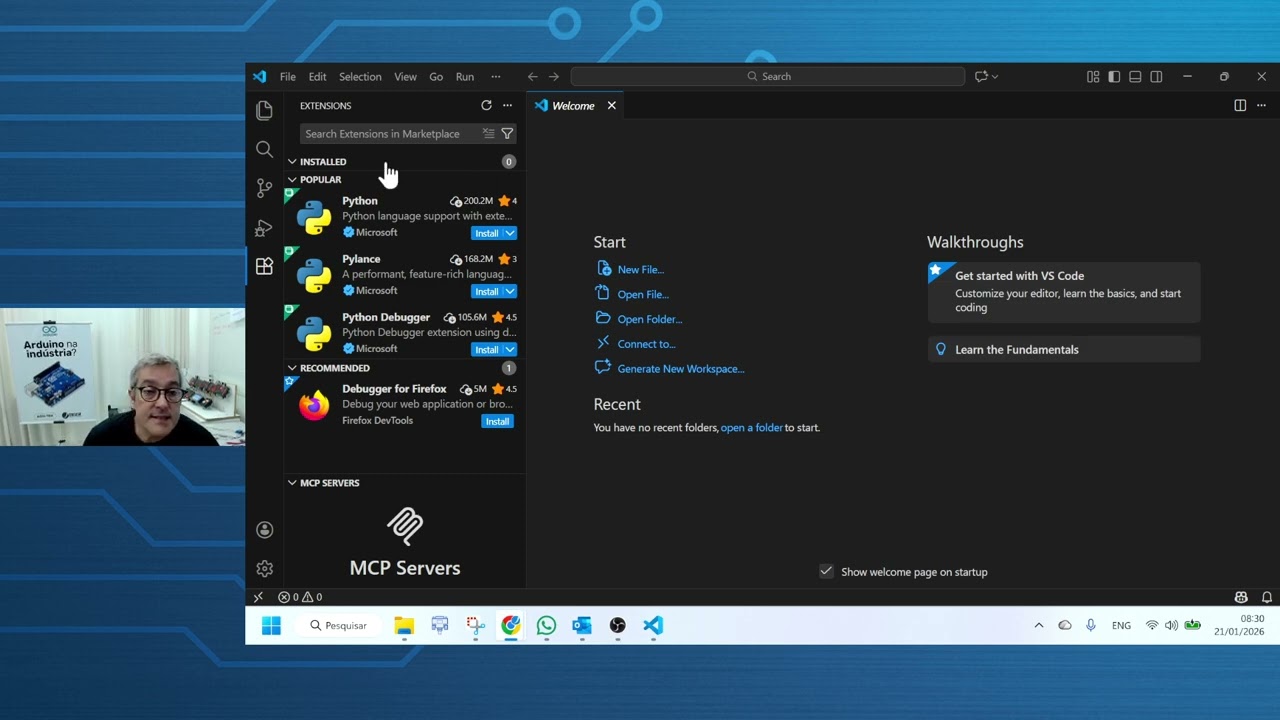Open the Accounts icon in activity bar
The image size is (1280, 720).
pyautogui.click(x=264, y=530)
